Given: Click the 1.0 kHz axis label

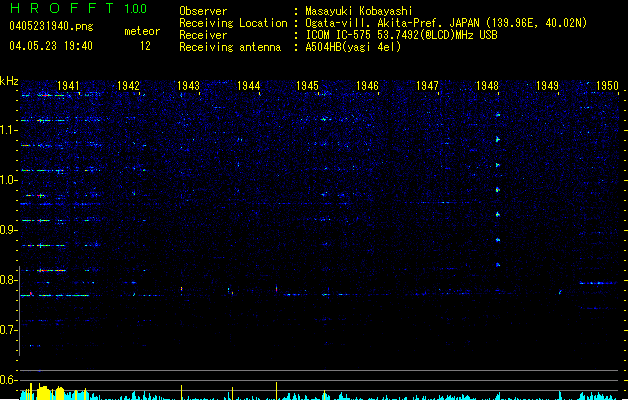Looking at the screenshot, I should click(9, 180).
